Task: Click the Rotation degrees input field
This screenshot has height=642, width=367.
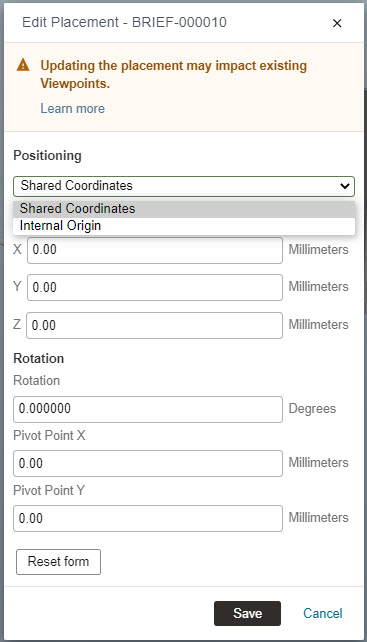Action: (148, 409)
